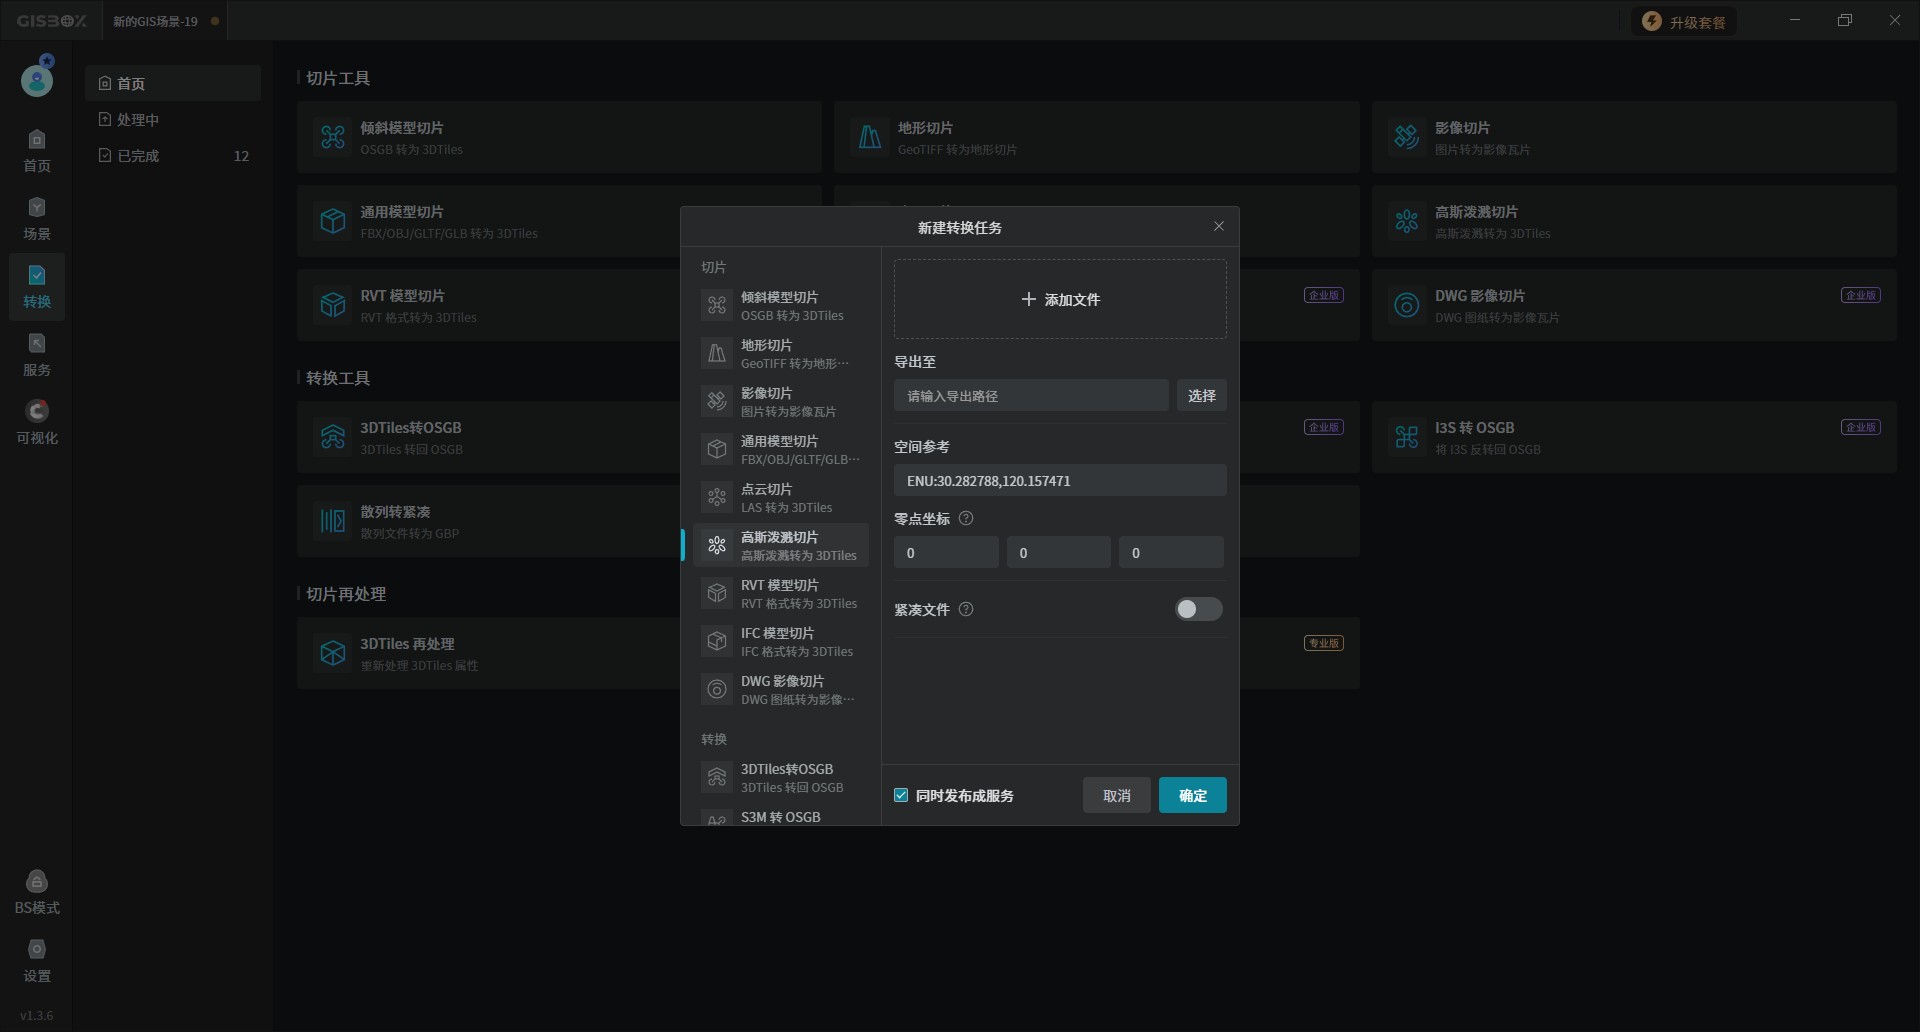Select 点云切片 in the dialog list
This screenshot has height=1032, width=1920.
pyautogui.click(x=780, y=497)
